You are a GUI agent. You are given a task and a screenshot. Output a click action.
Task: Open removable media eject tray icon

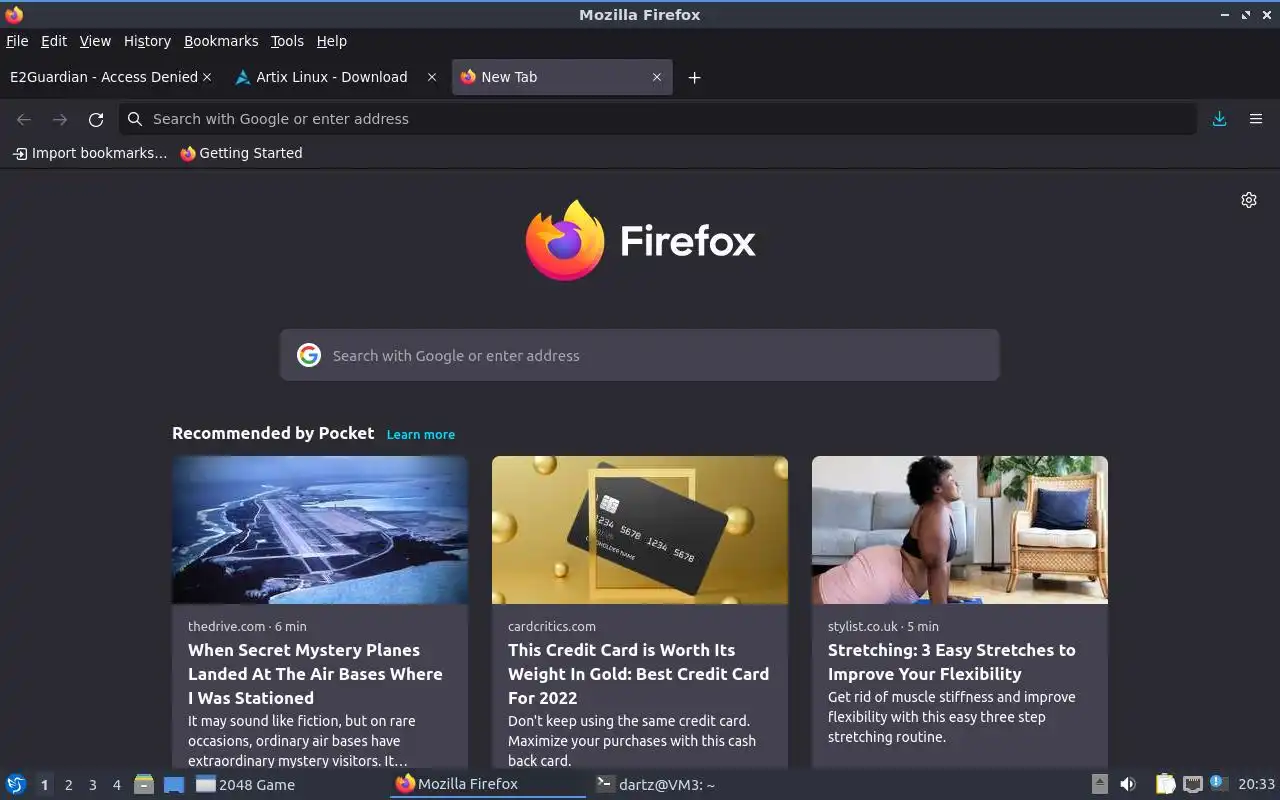click(1099, 784)
